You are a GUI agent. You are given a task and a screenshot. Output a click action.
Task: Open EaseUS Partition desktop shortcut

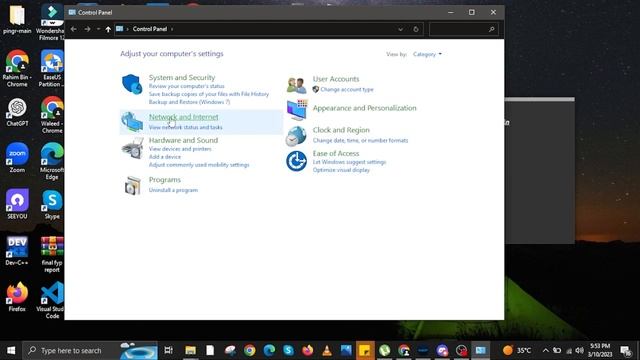(x=52, y=69)
